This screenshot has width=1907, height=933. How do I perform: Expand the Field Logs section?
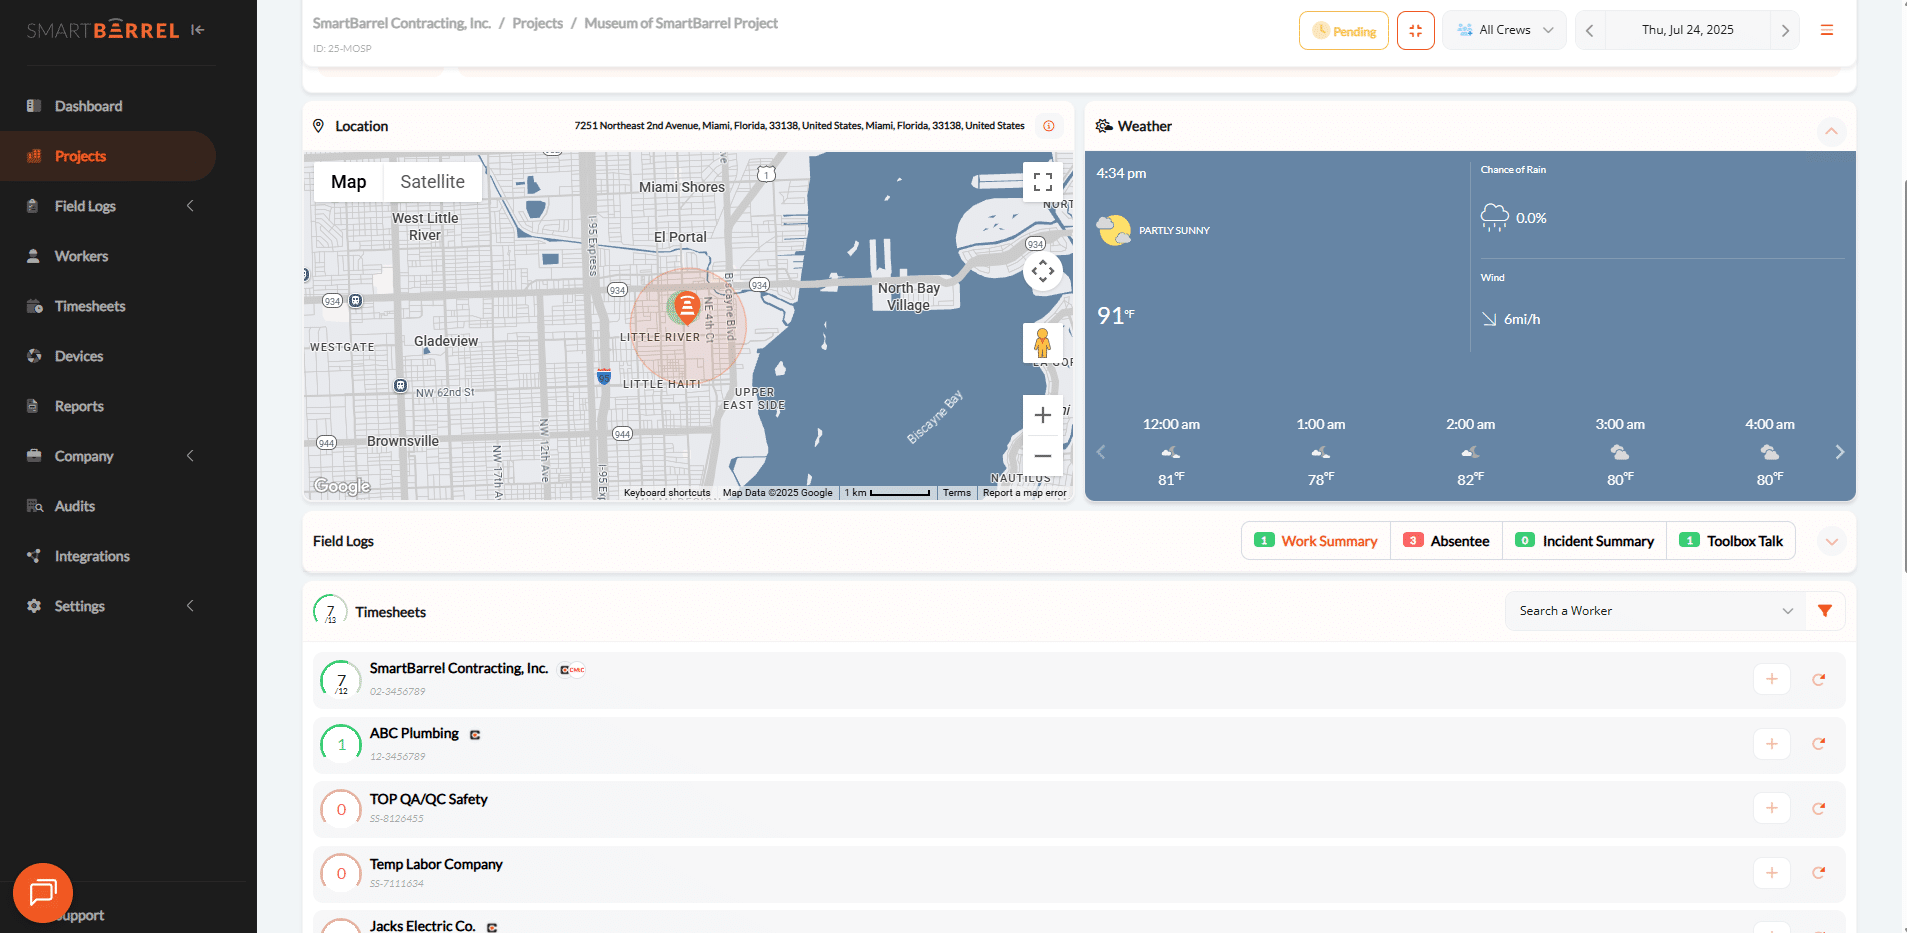1831,541
